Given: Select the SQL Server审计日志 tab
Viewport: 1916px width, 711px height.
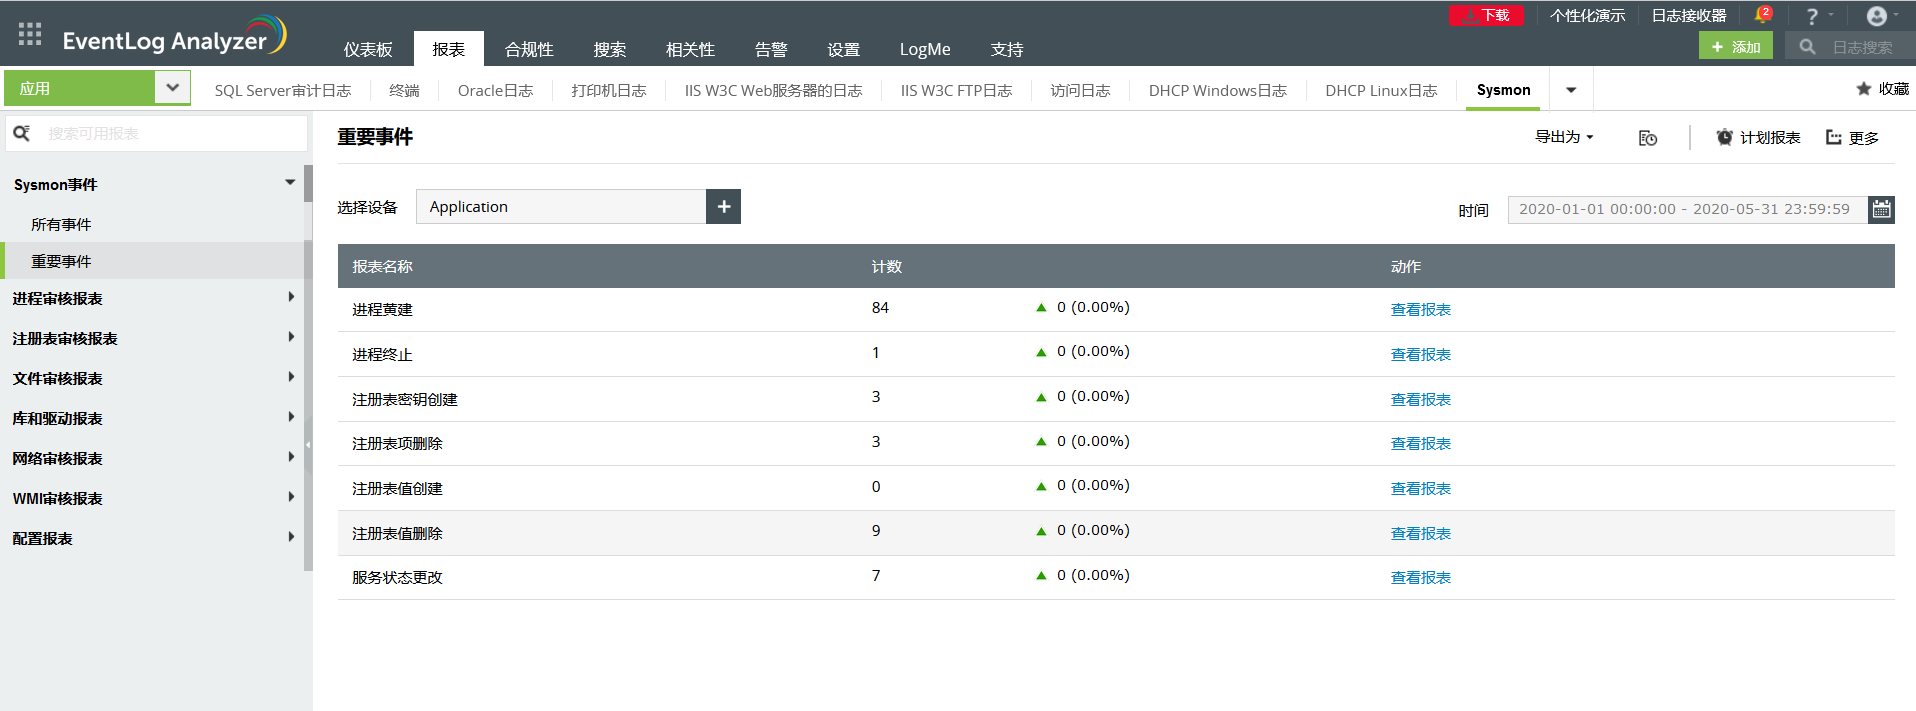Looking at the screenshot, I should pyautogui.click(x=283, y=90).
